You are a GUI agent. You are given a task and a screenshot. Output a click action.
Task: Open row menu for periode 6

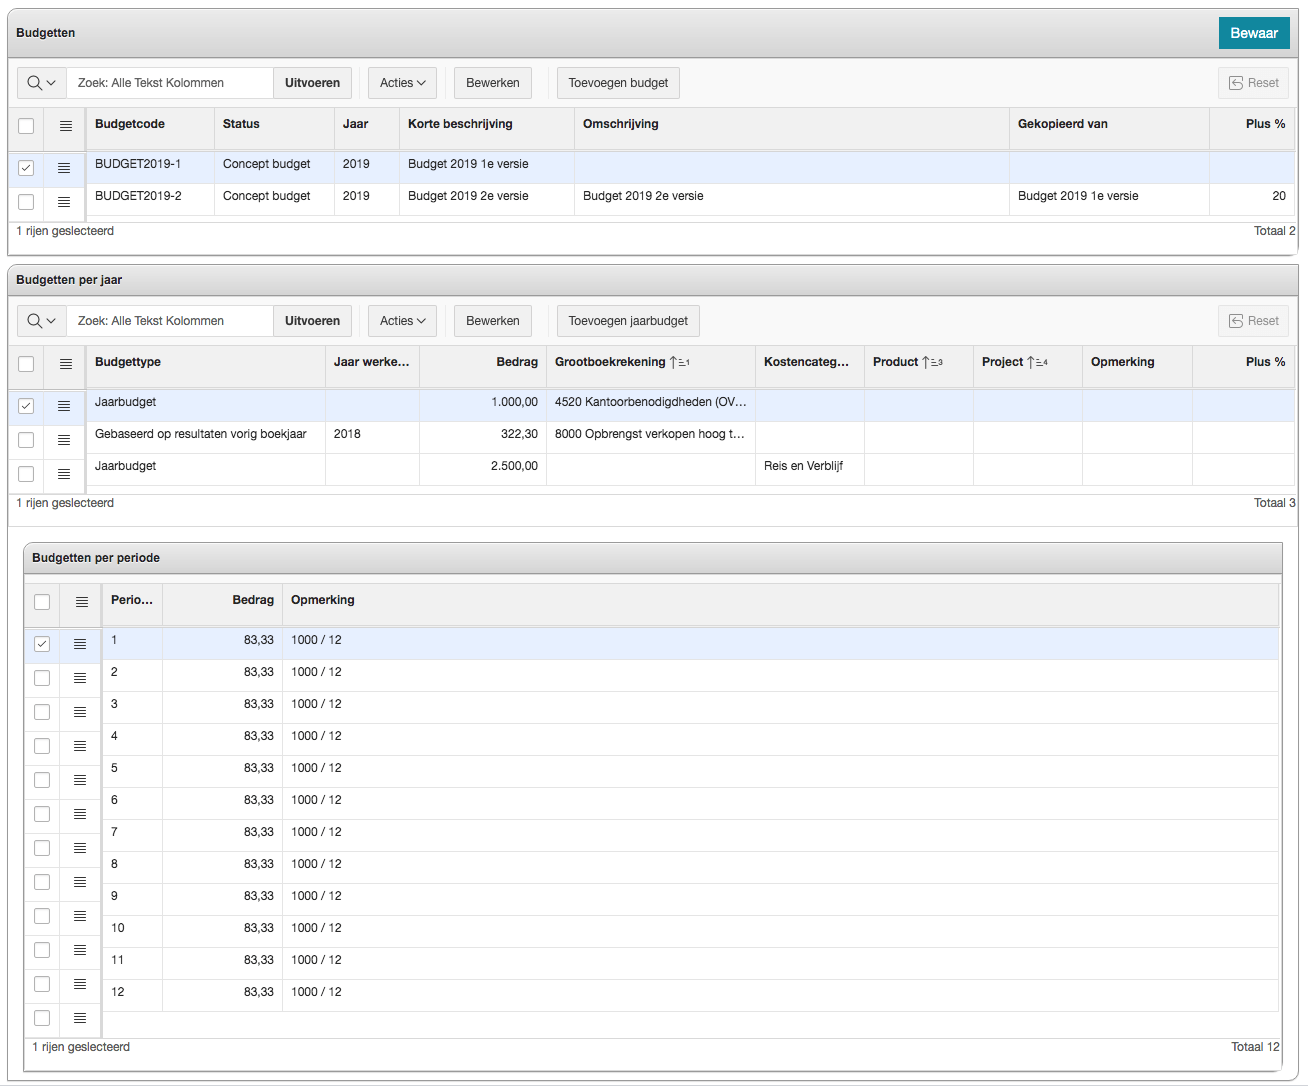coord(80,814)
